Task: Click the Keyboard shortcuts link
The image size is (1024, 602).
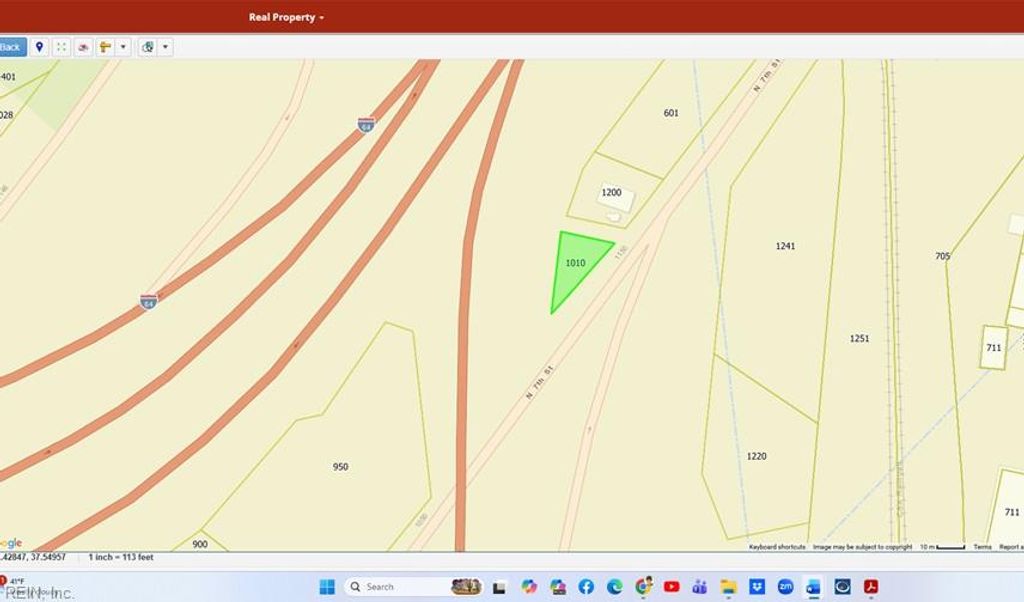Action: [x=777, y=547]
